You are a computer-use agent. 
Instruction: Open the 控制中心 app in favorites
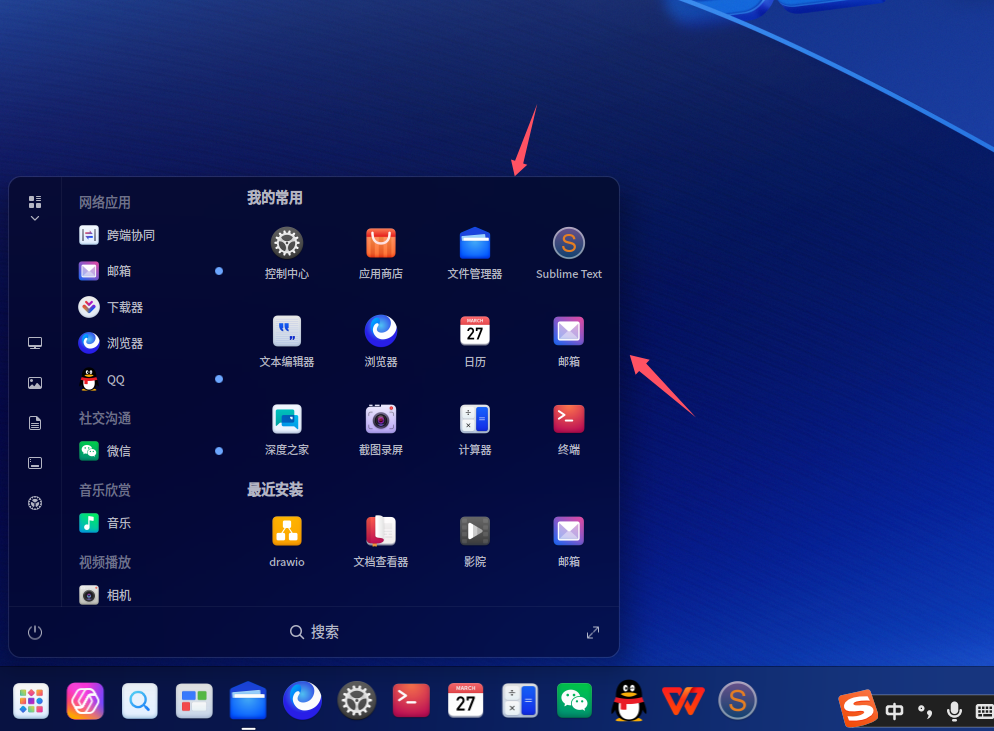287,253
